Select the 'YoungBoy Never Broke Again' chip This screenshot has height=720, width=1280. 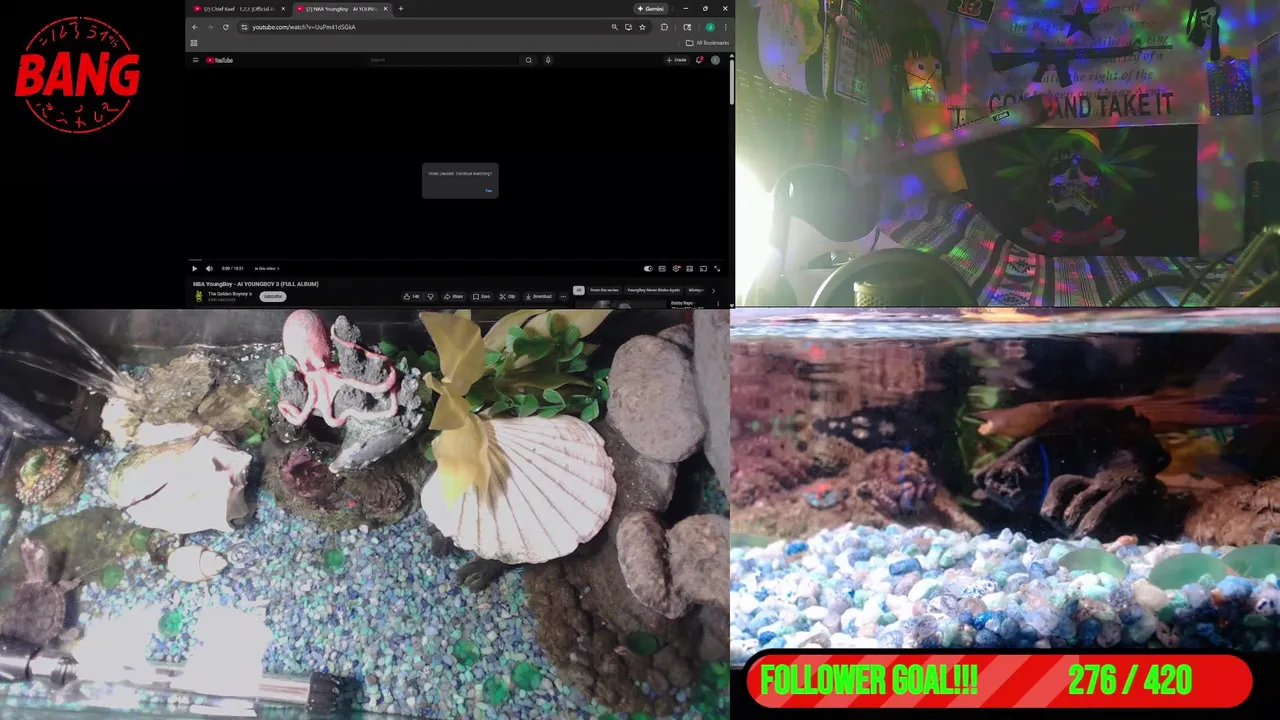(x=653, y=290)
